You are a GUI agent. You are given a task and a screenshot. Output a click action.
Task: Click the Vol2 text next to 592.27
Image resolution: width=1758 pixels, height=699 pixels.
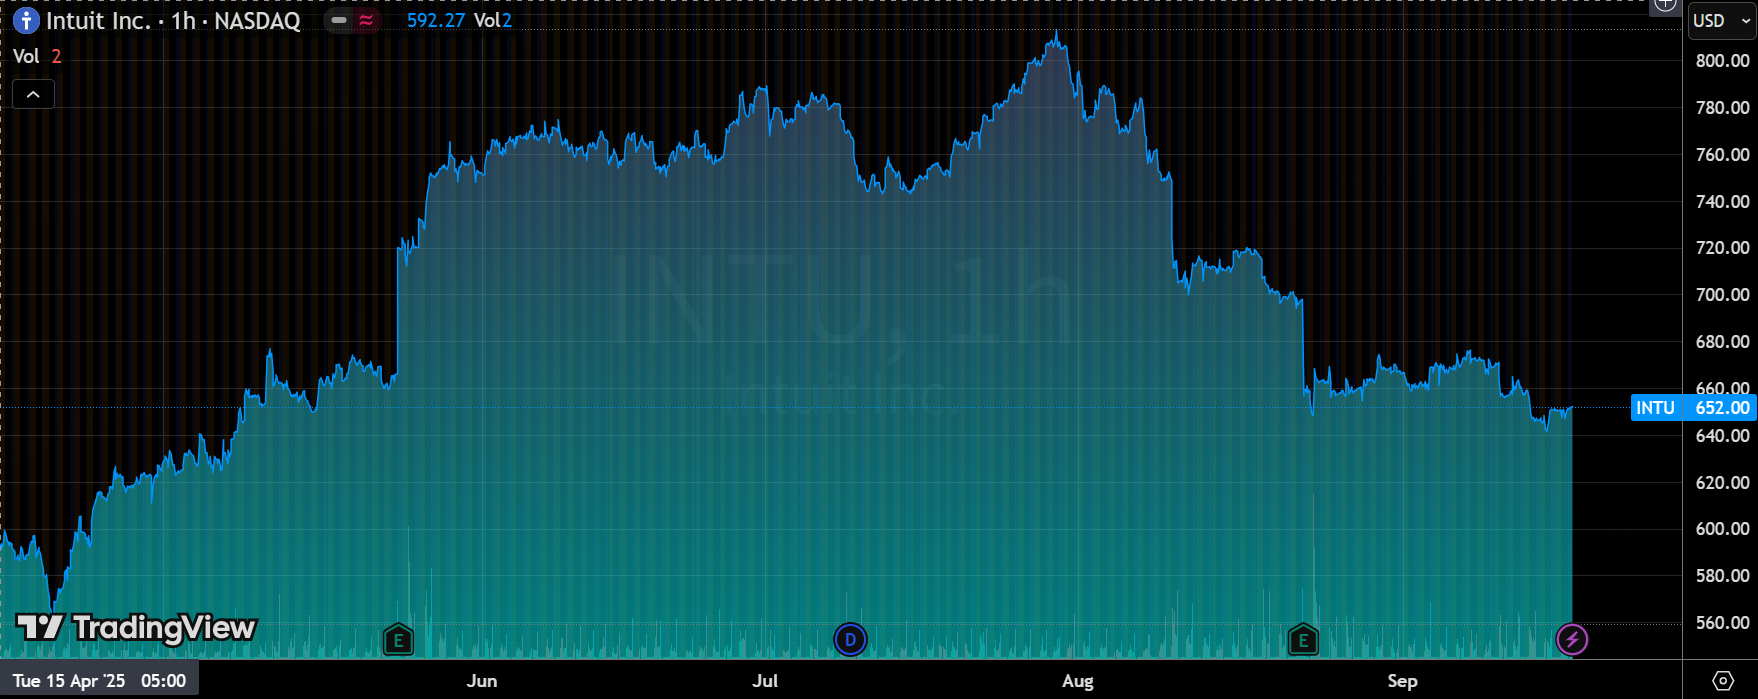tap(492, 20)
